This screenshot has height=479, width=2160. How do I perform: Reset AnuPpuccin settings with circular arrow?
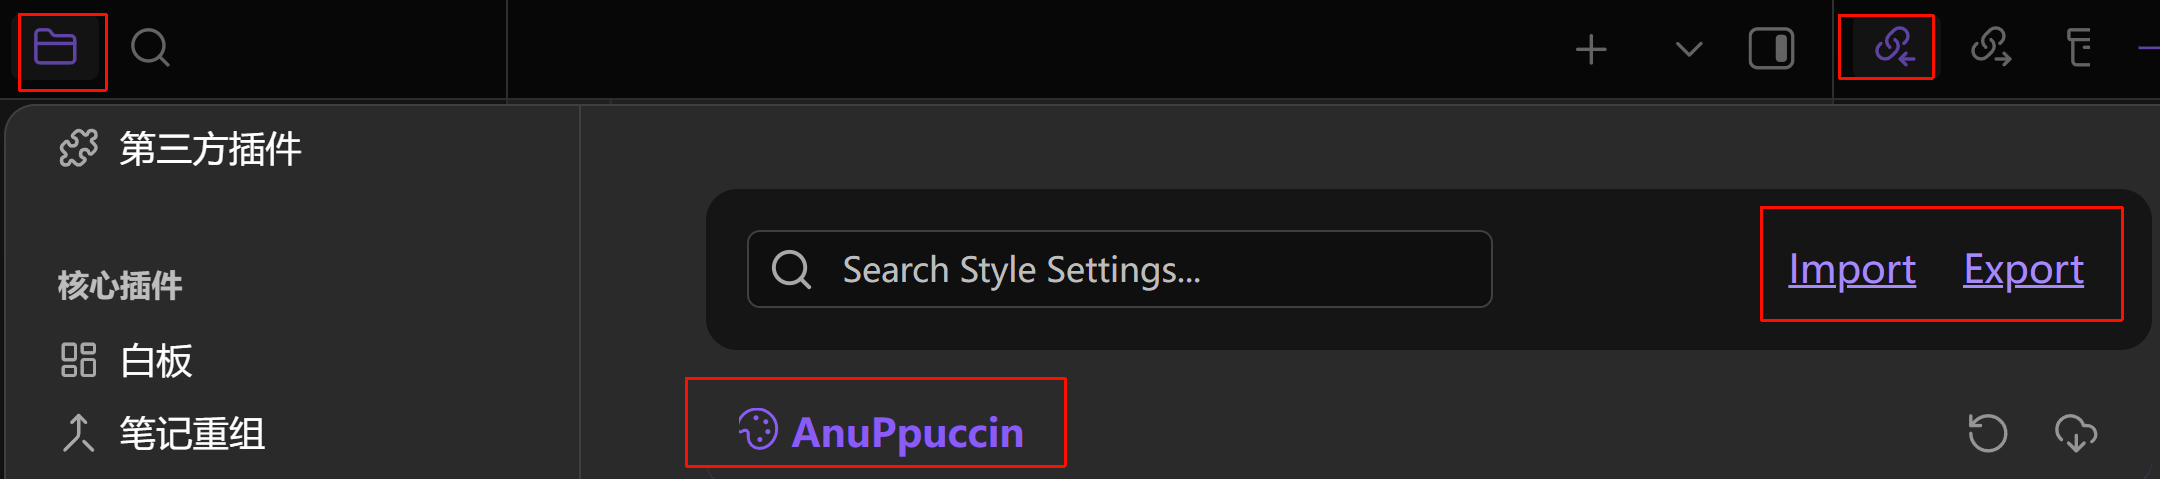coord(1987,433)
